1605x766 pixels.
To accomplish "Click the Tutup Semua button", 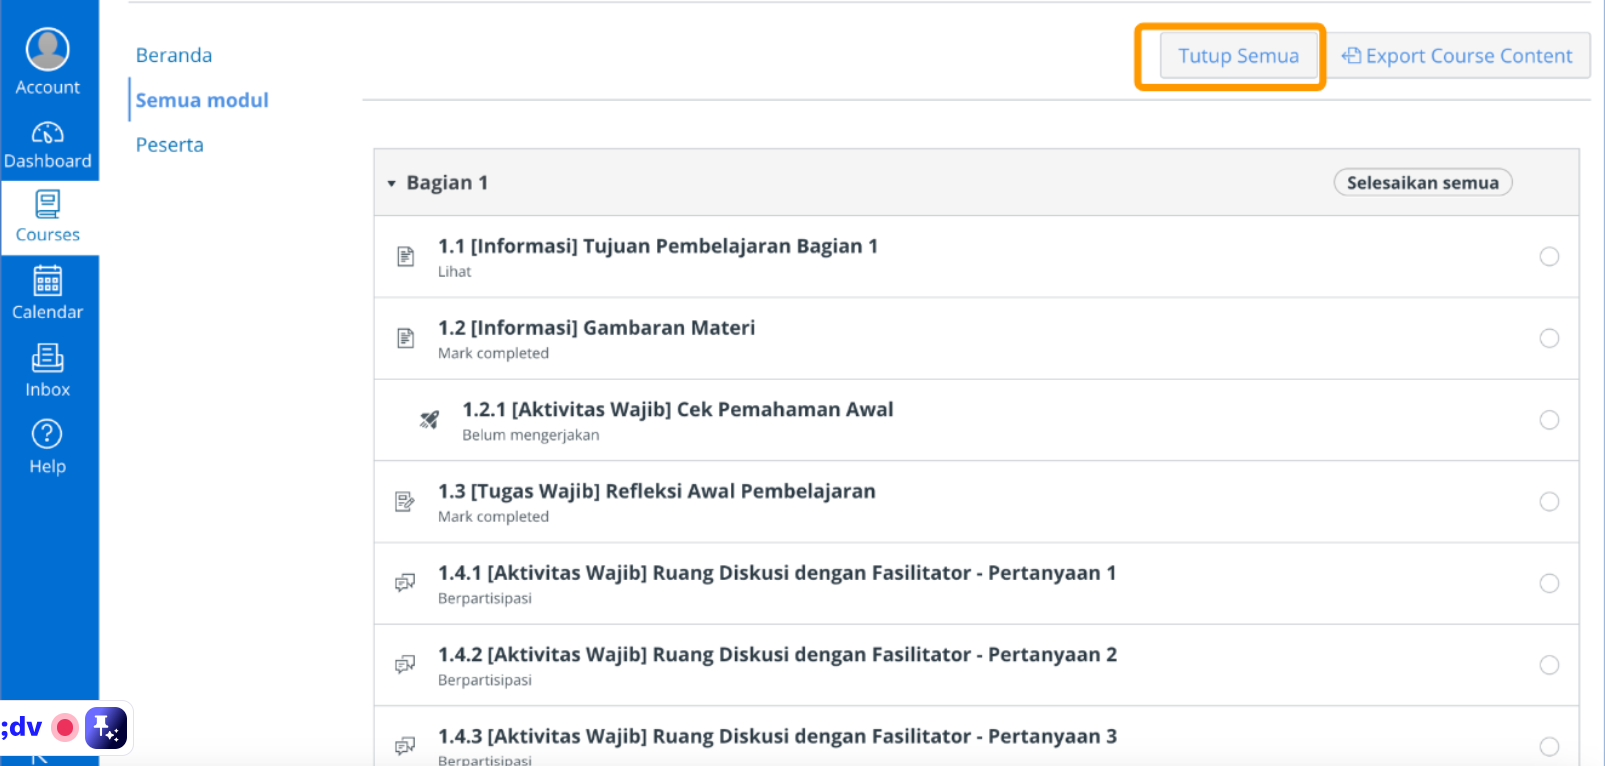I will coord(1238,56).
